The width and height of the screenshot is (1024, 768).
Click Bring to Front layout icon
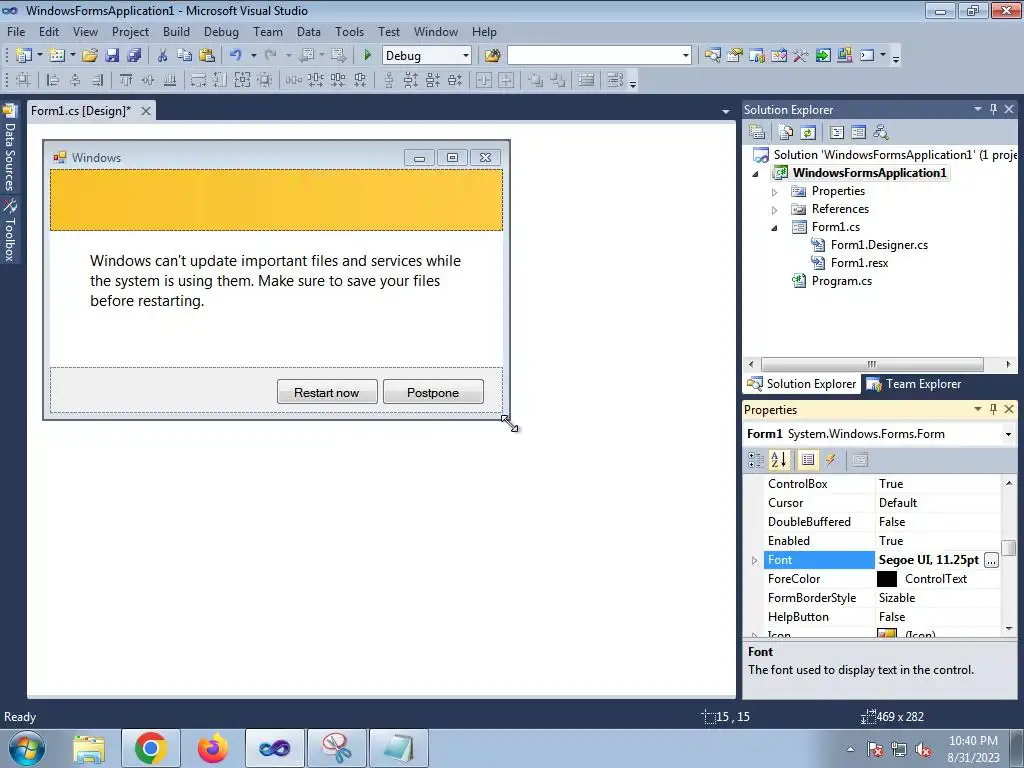(x=536, y=80)
